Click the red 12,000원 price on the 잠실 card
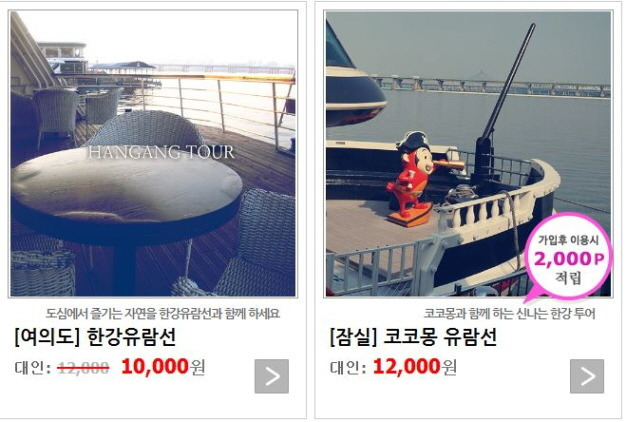 pyautogui.click(x=414, y=367)
